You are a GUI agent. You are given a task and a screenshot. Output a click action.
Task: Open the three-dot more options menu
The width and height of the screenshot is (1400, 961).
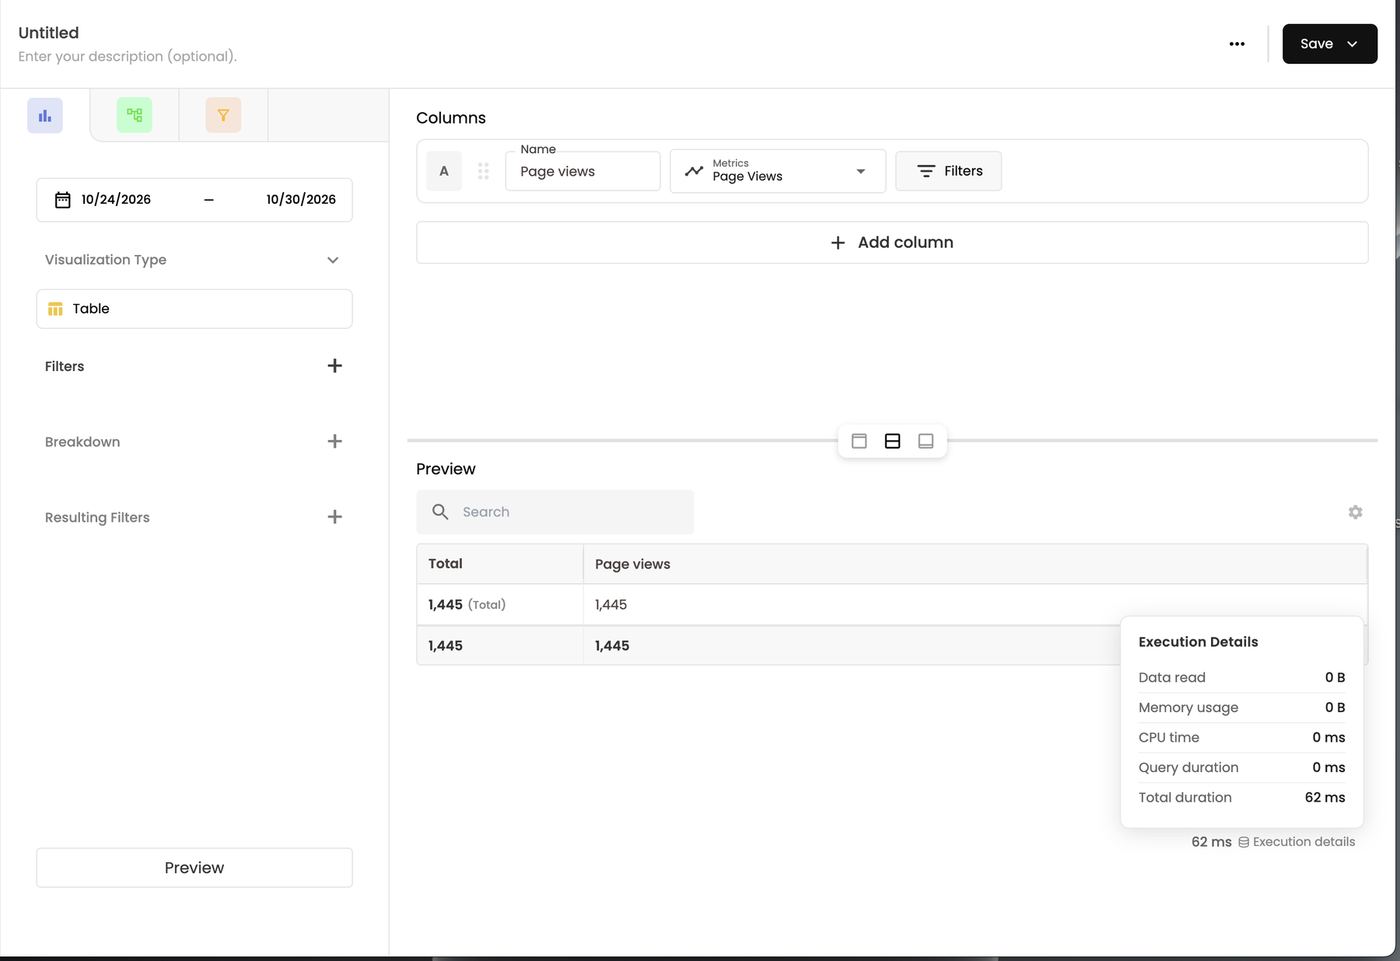(x=1237, y=44)
